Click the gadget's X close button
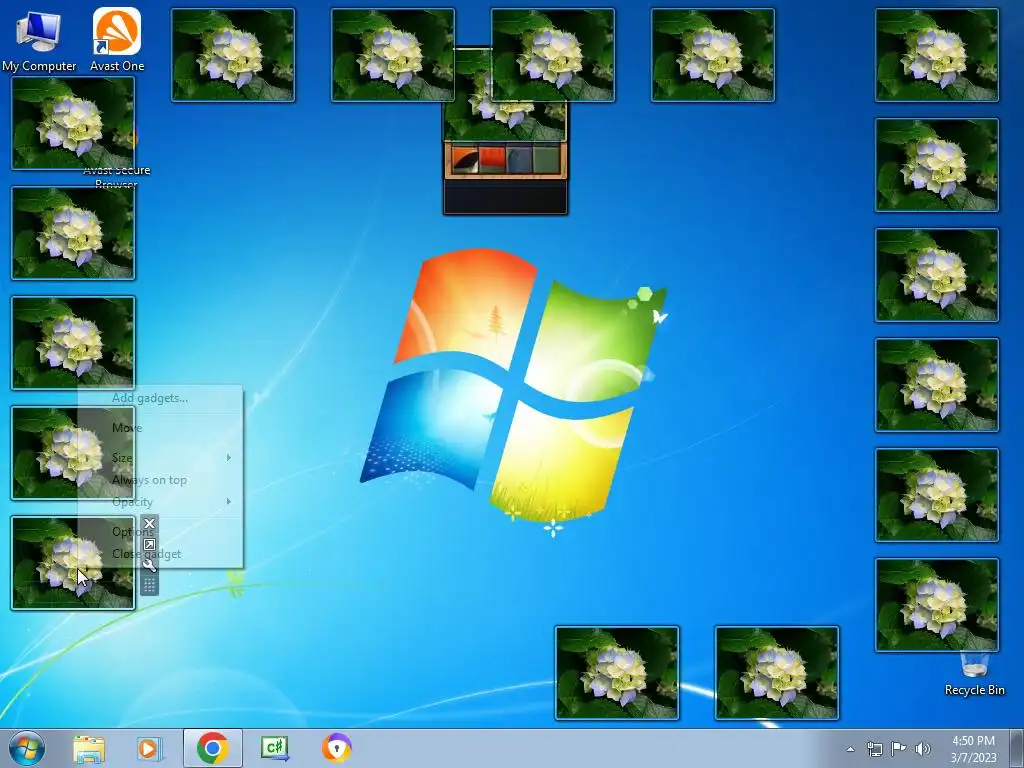 pyautogui.click(x=150, y=524)
